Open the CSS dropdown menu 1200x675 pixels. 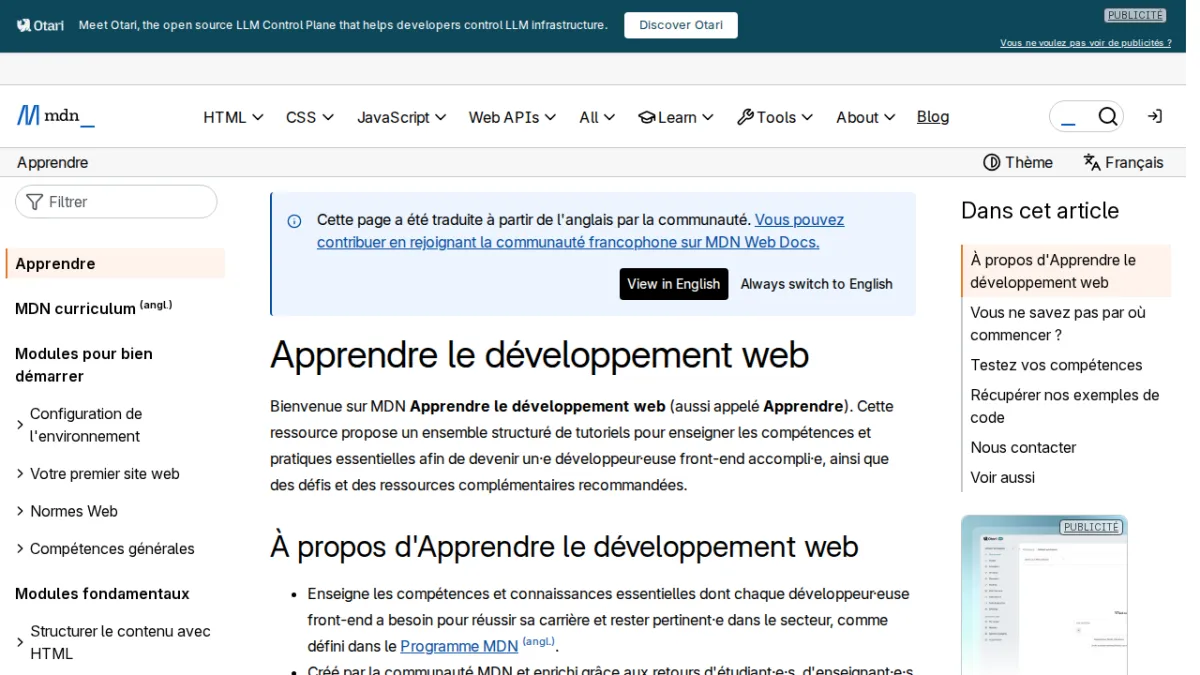point(310,117)
